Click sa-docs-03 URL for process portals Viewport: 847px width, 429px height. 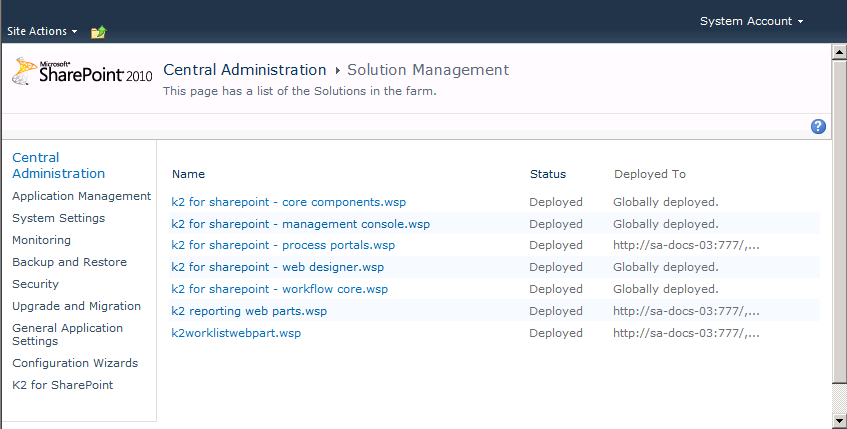click(686, 245)
